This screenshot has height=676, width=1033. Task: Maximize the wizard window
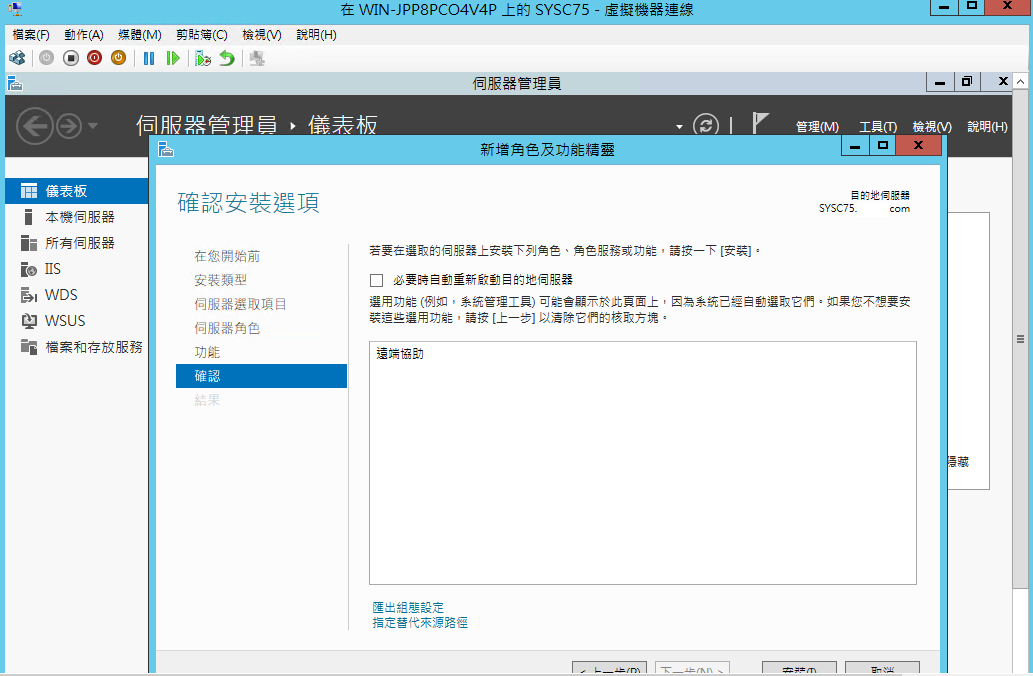[x=882, y=146]
